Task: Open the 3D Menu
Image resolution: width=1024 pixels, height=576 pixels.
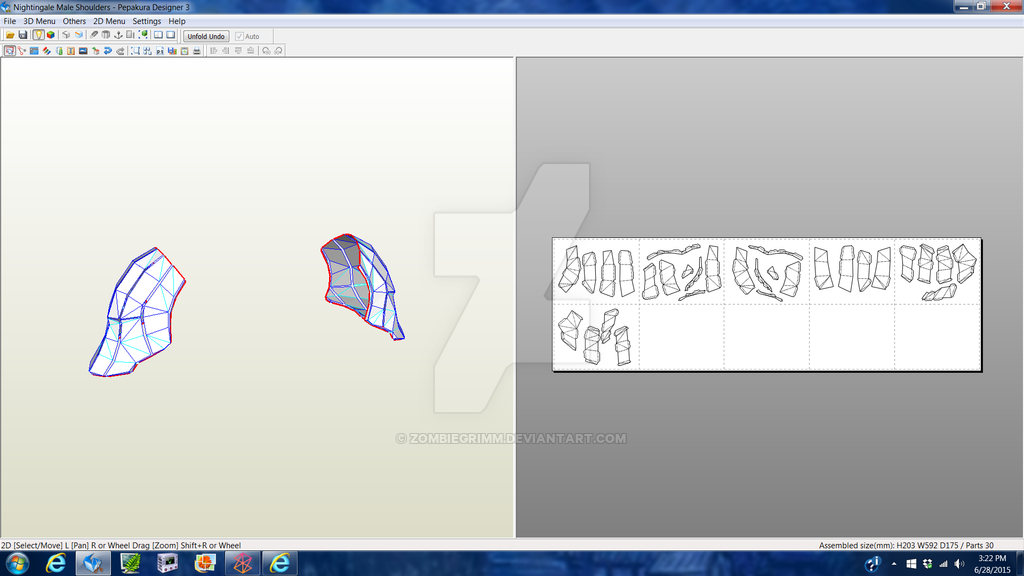Action: pos(39,21)
